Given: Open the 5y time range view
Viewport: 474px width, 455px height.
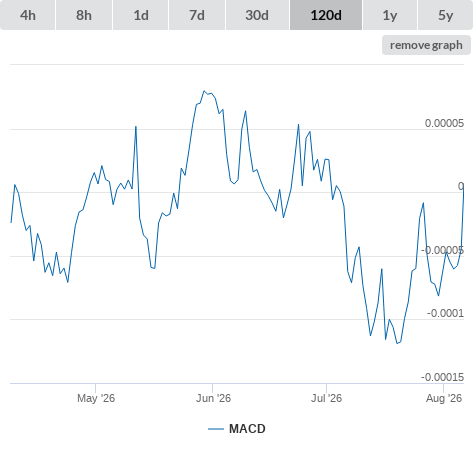Looking at the screenshot, I should (x=446, y=15).
